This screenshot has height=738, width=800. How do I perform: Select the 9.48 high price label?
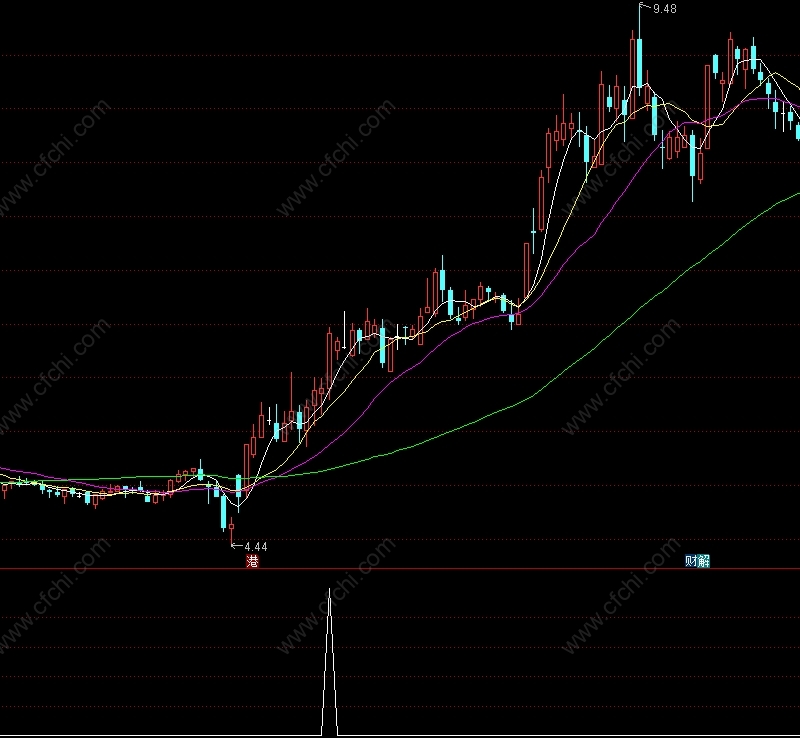[x=665, y=9]
